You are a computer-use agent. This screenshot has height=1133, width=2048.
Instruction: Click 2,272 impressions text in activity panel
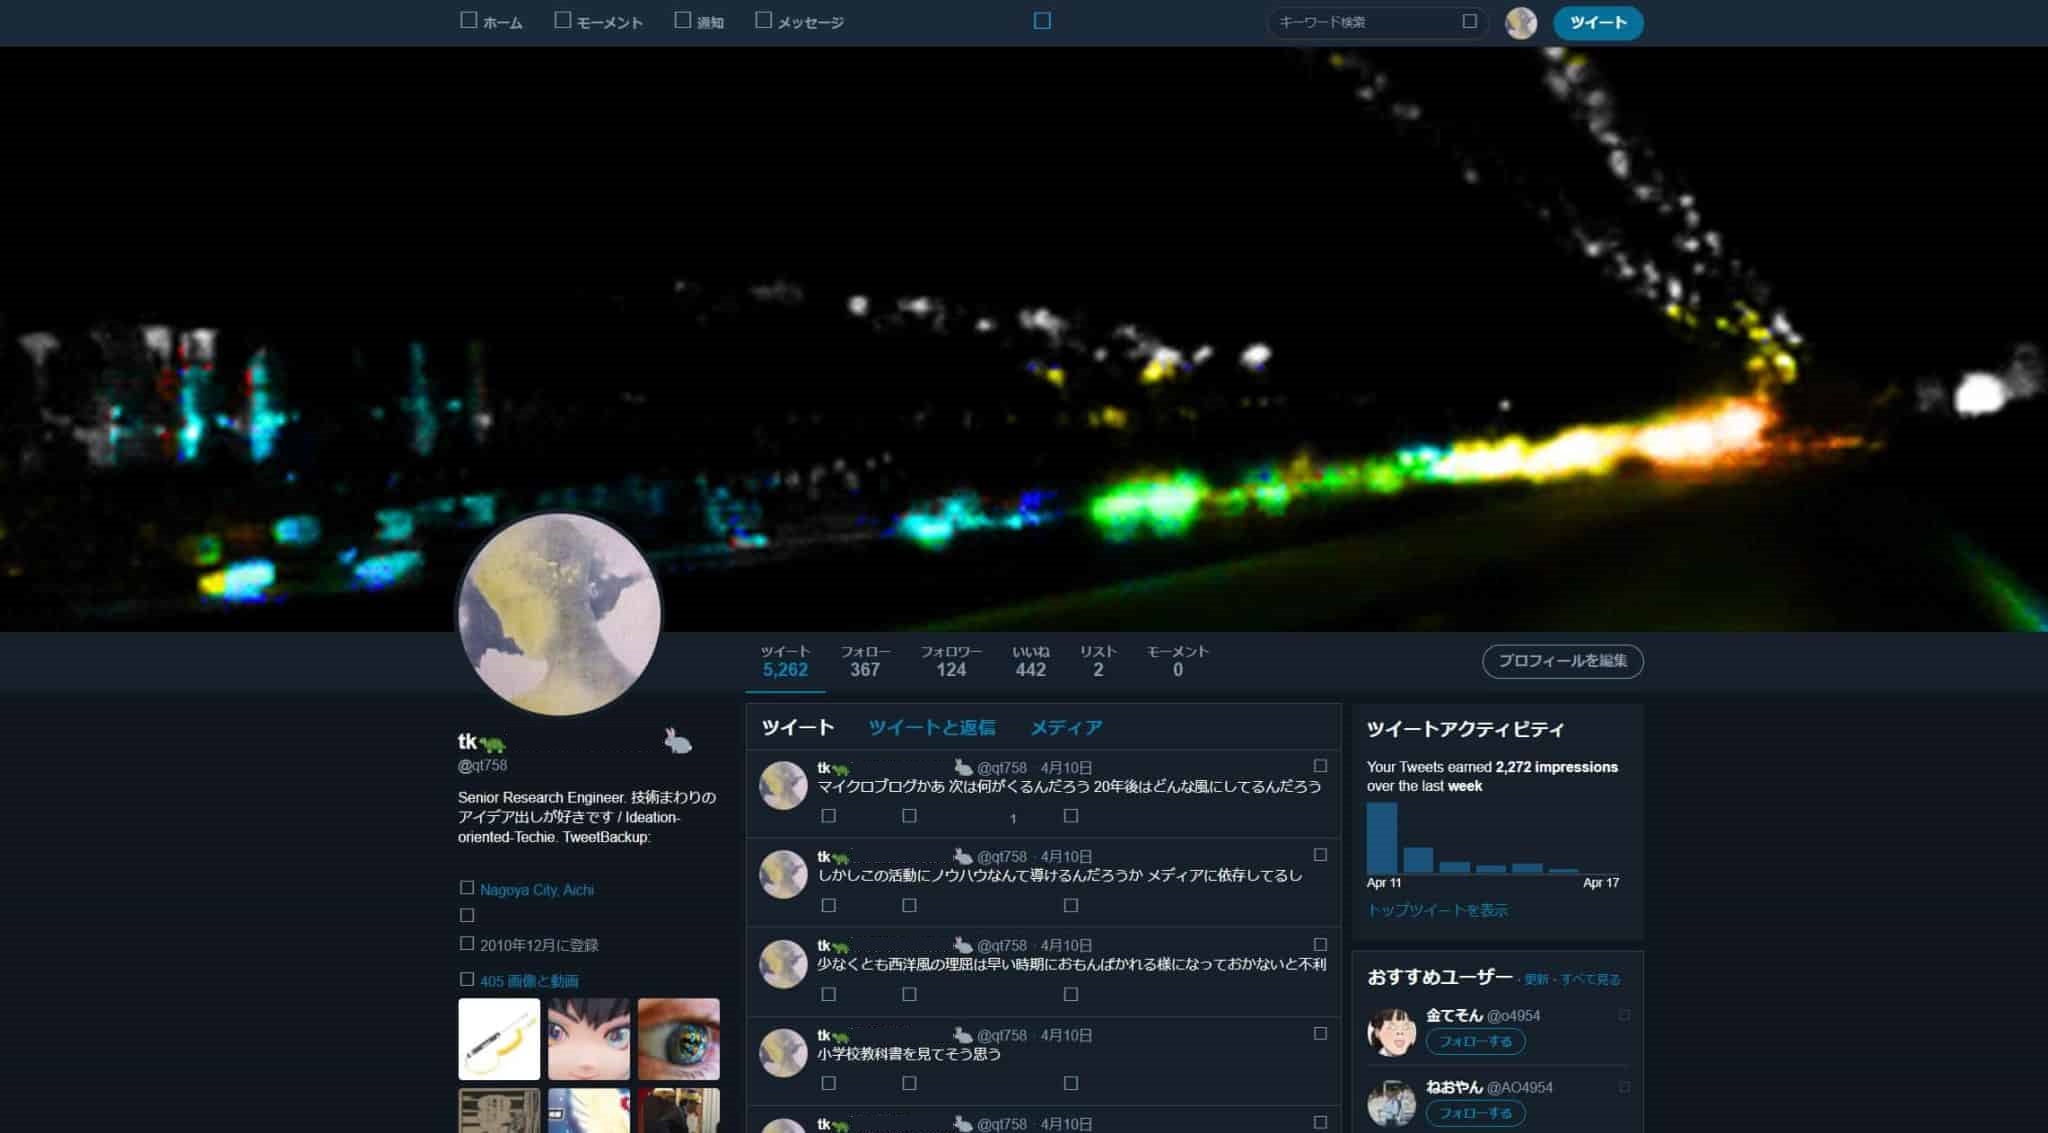pos(1556,767)
